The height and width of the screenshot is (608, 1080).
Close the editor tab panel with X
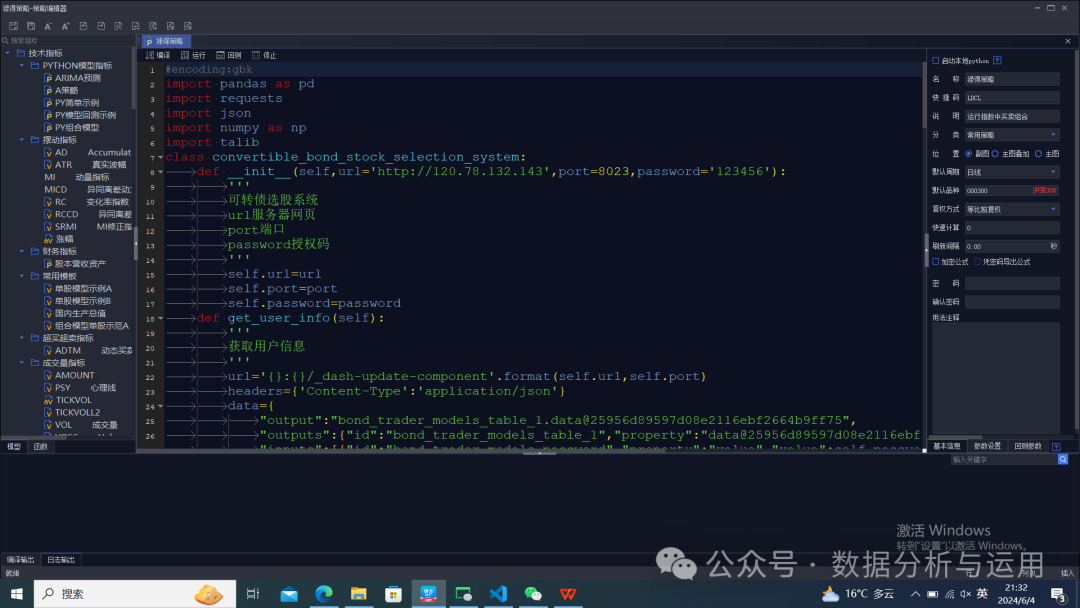pos(1068,41)
